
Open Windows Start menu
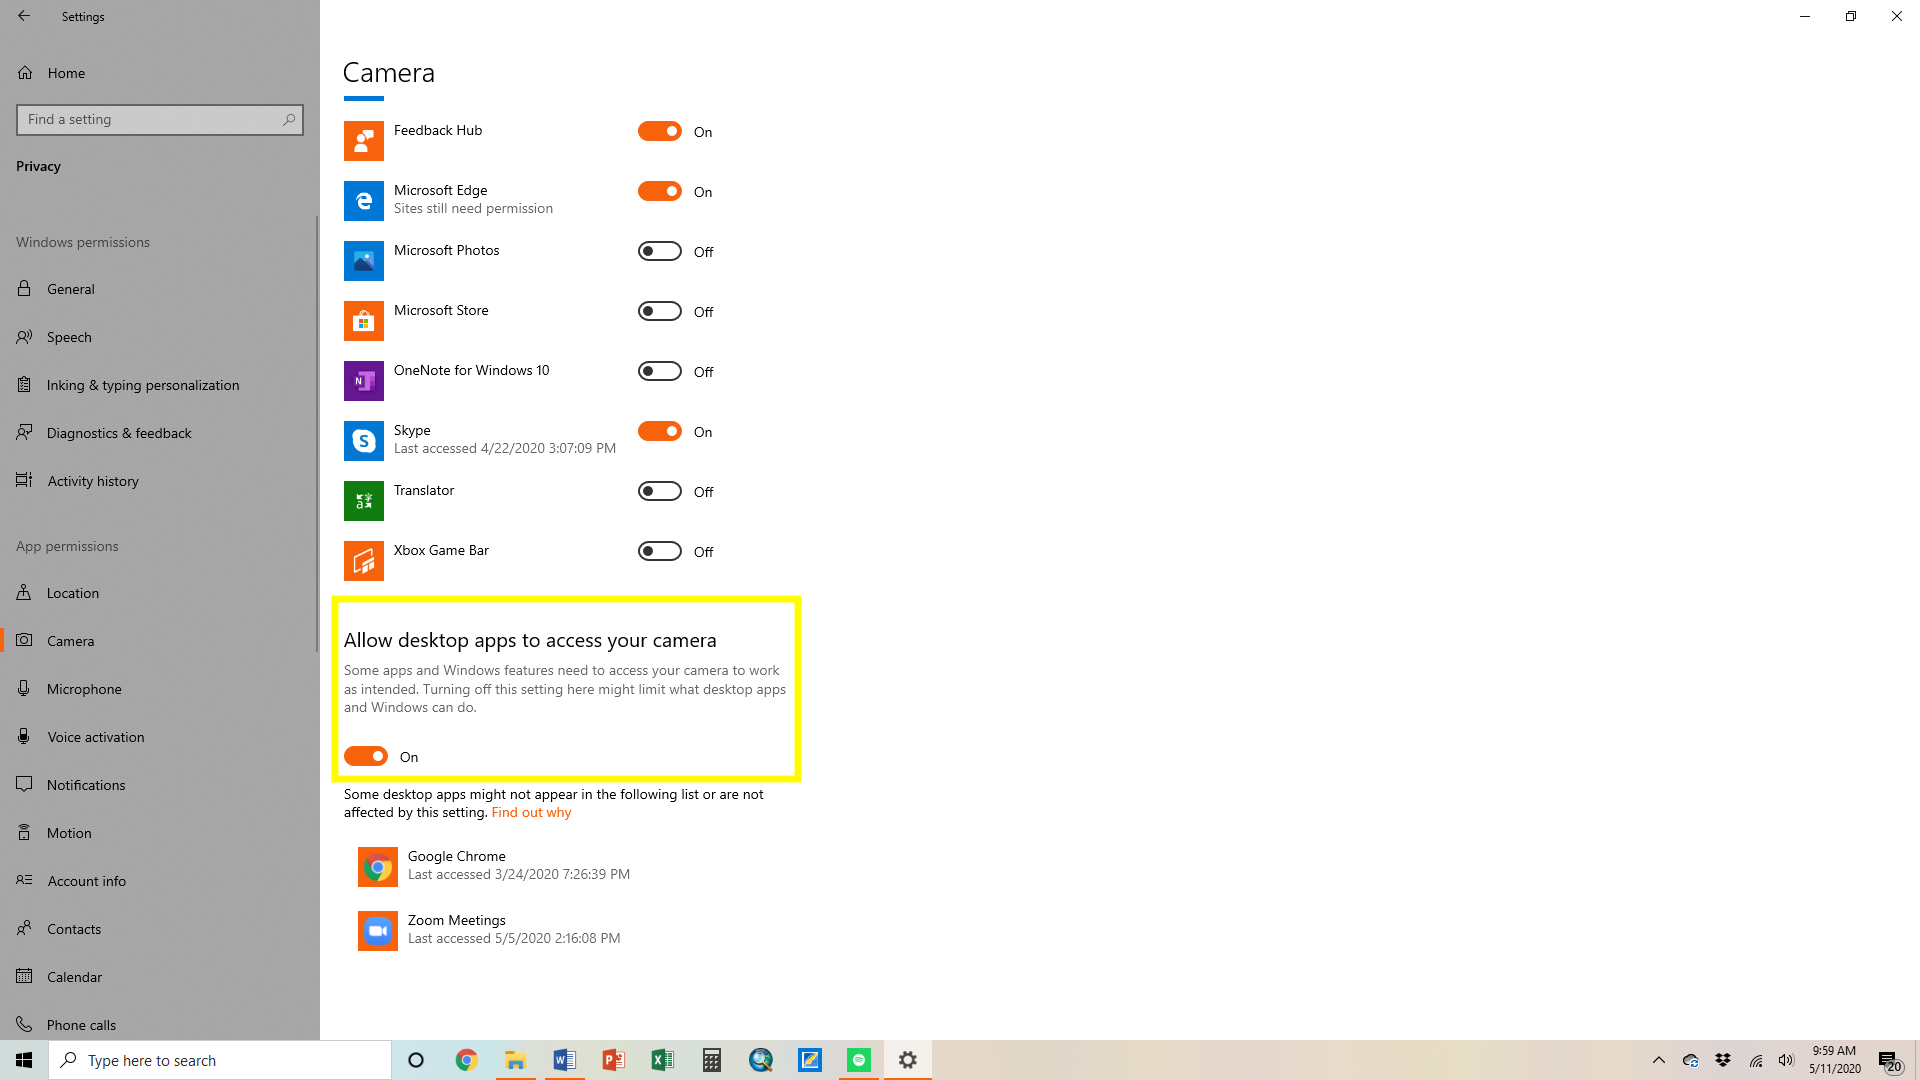point(24,1060)
